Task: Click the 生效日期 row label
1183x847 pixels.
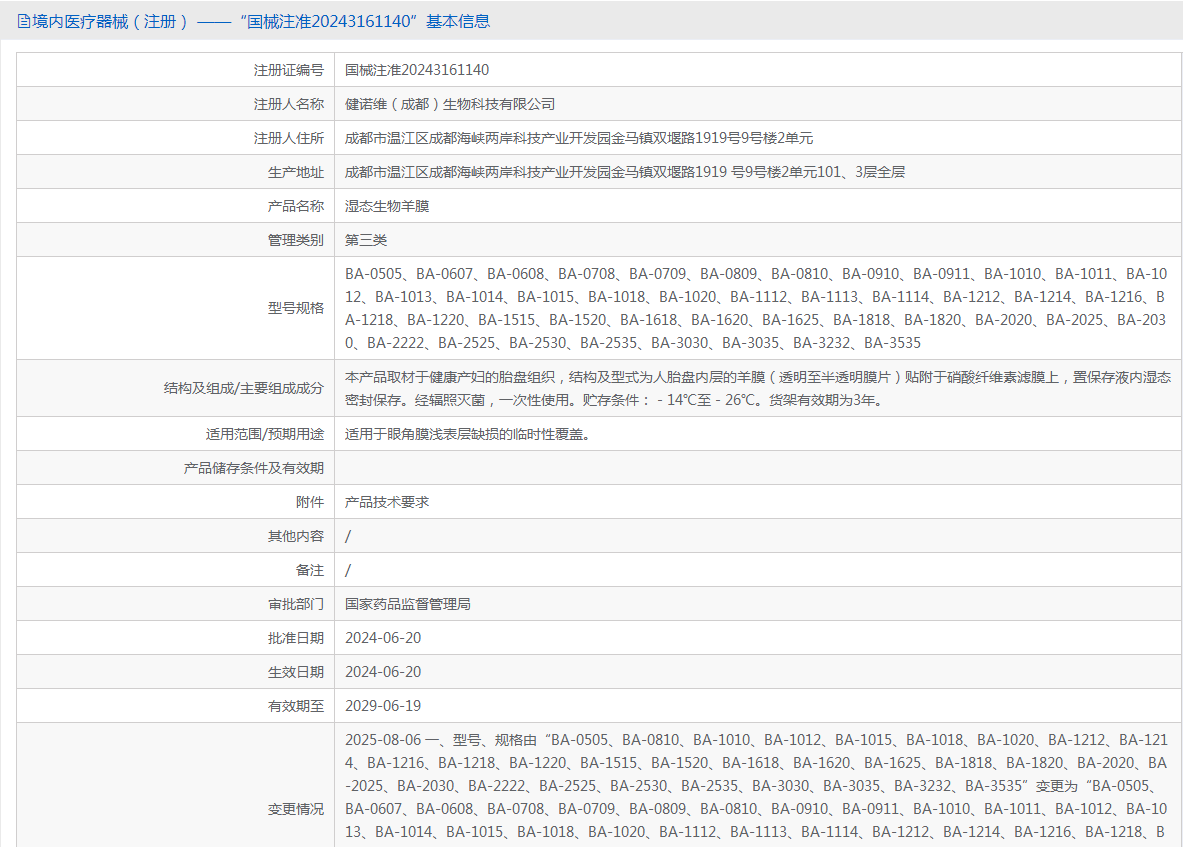Action: point(296,672)
